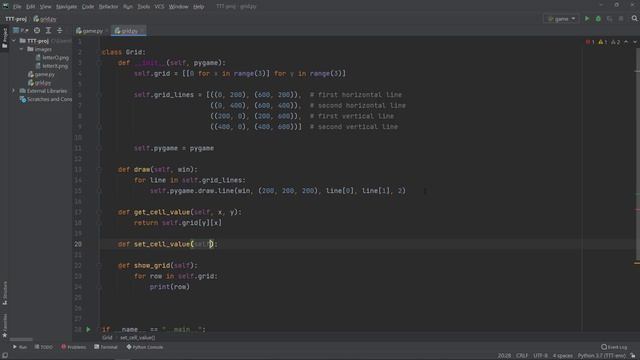Fold the get_cell_value method in gutter
The height and width of the screenshot is (360, 640).
point(99,212)
